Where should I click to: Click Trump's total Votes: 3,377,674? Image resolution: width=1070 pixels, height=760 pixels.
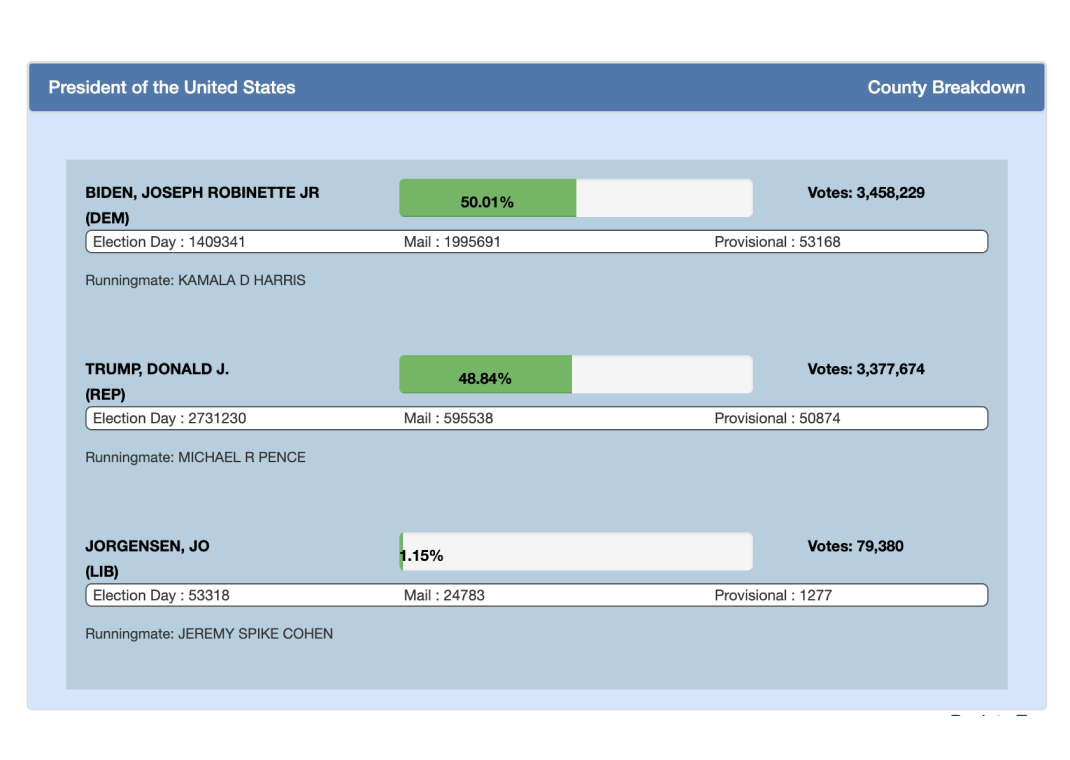865,369
